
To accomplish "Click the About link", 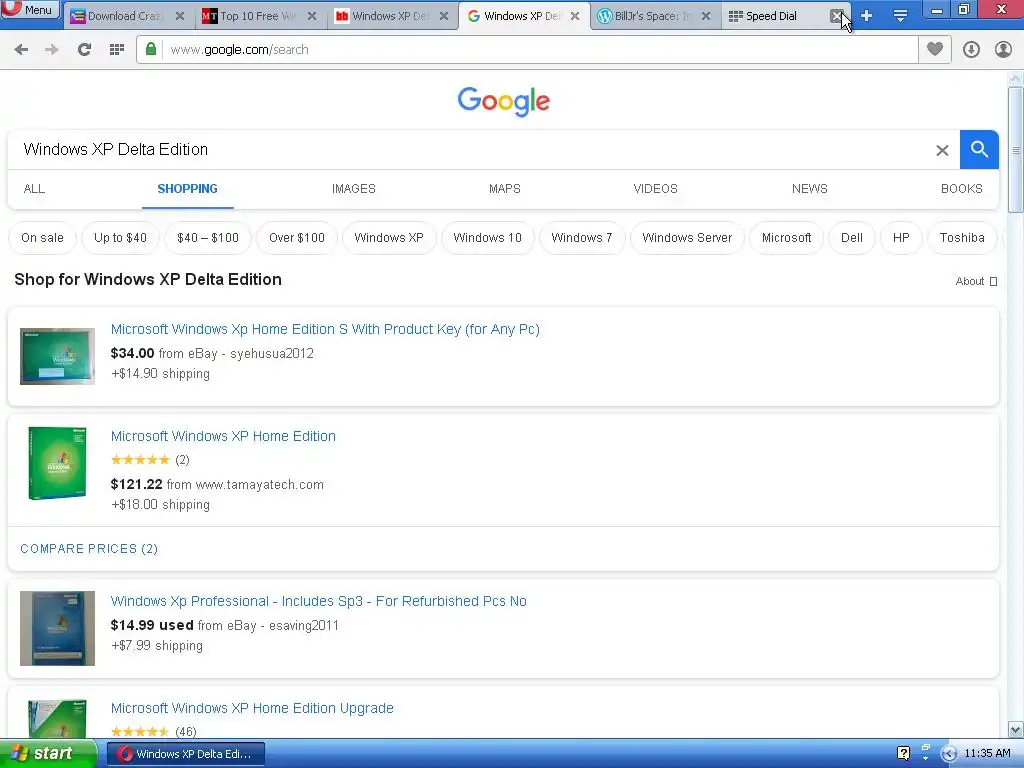I will click(976, 281).
